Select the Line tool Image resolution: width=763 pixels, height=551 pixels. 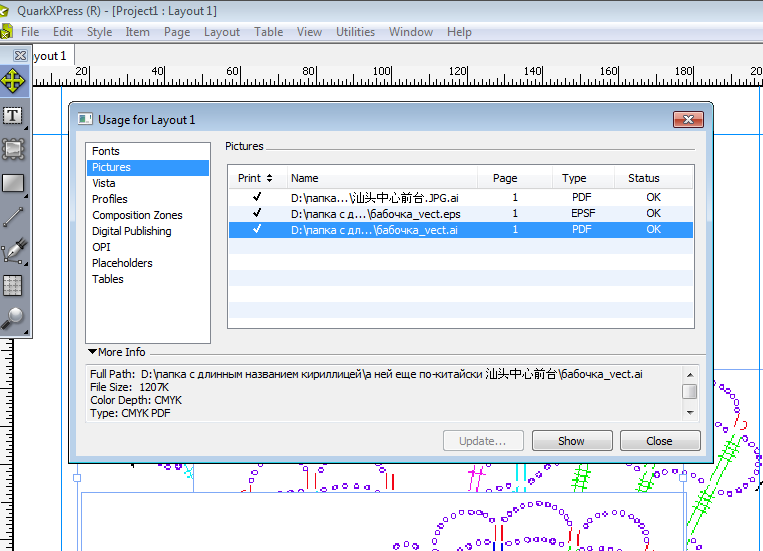13,217
